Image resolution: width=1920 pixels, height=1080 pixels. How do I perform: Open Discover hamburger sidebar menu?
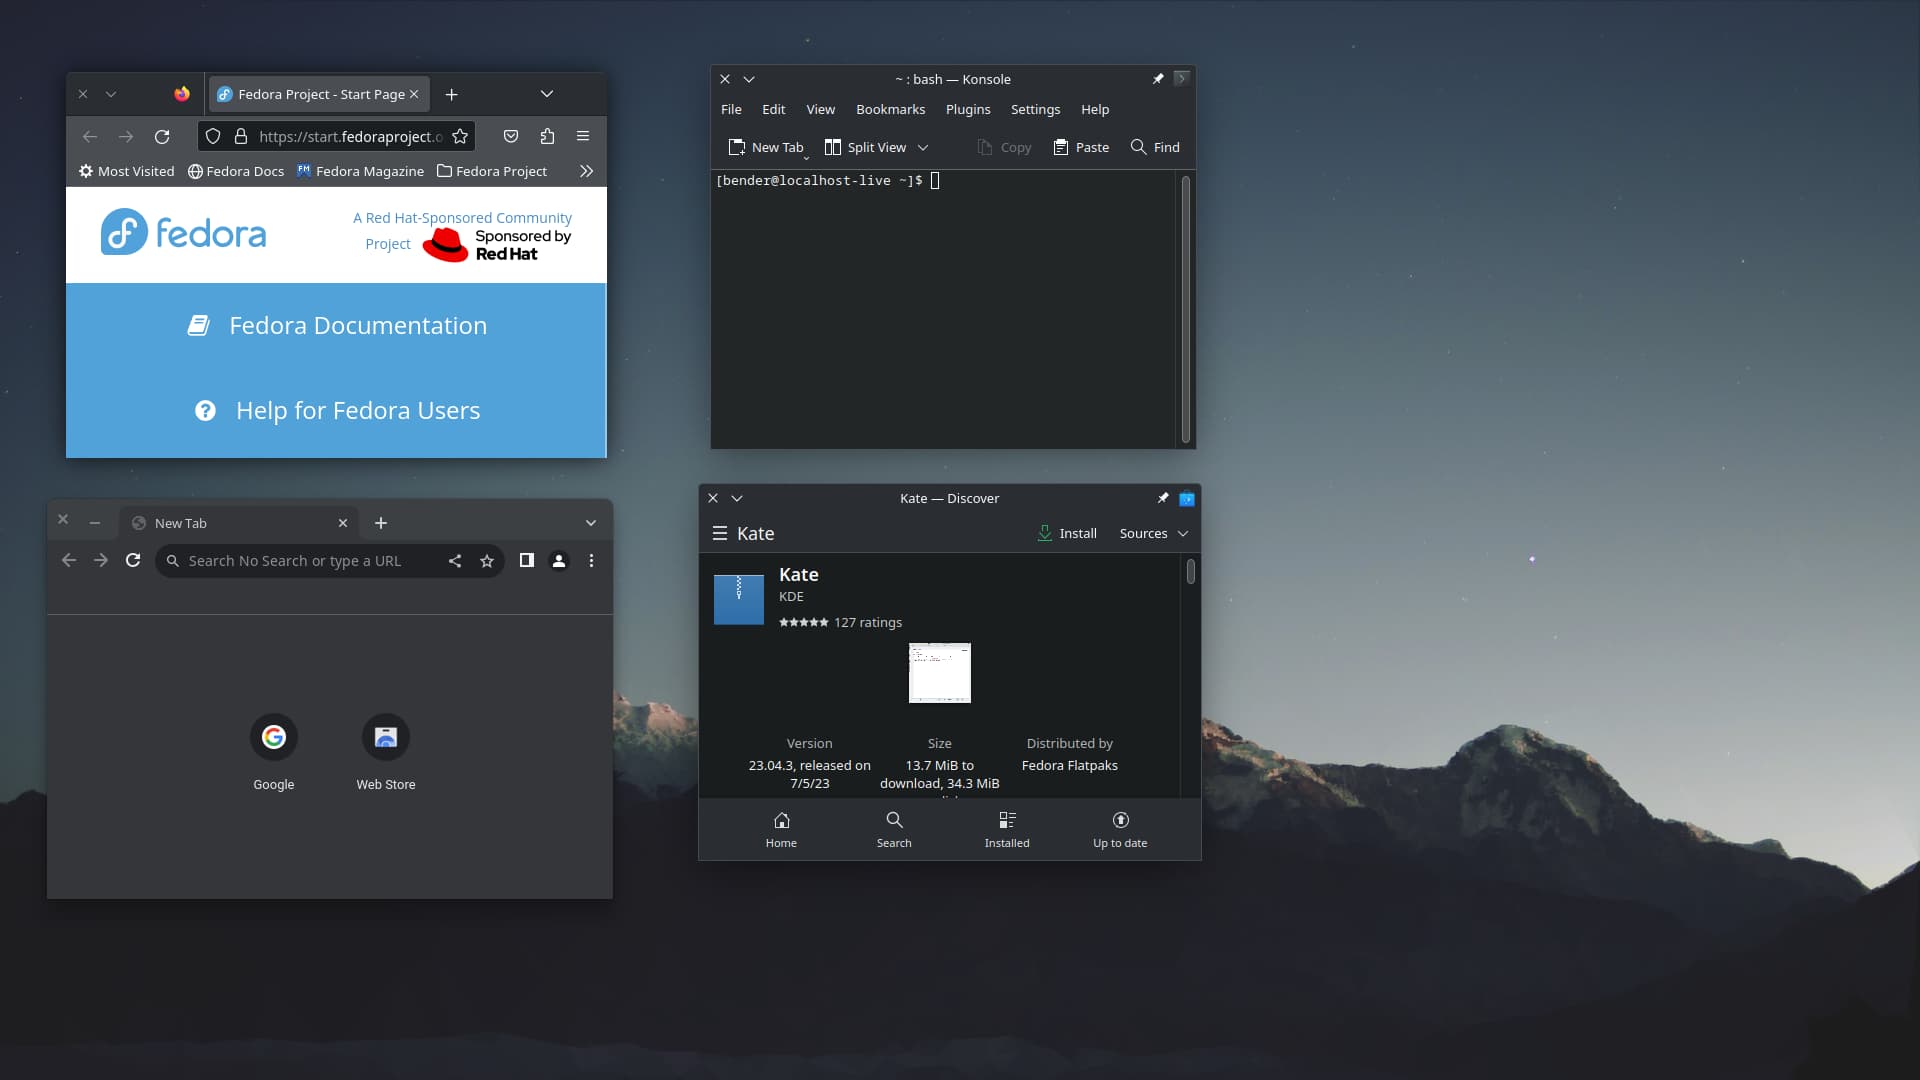tap(719, 534)
